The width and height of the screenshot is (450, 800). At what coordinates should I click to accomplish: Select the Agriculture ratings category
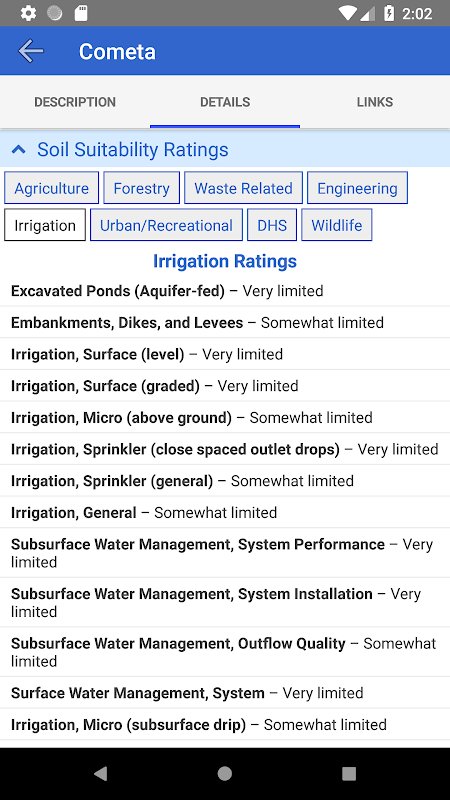(x=52, y=188)
